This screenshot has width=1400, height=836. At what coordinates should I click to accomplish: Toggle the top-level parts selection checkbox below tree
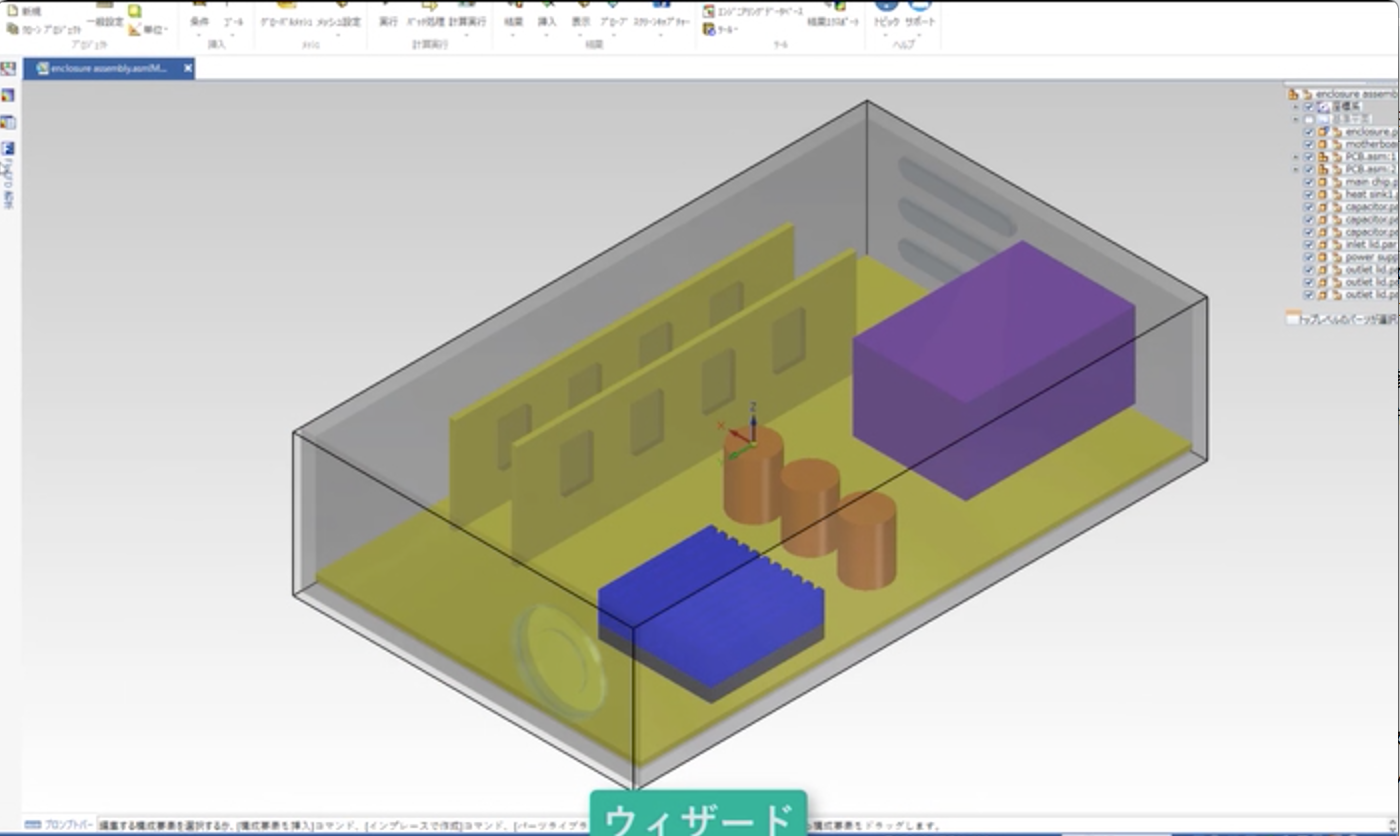coord(1292,319)
